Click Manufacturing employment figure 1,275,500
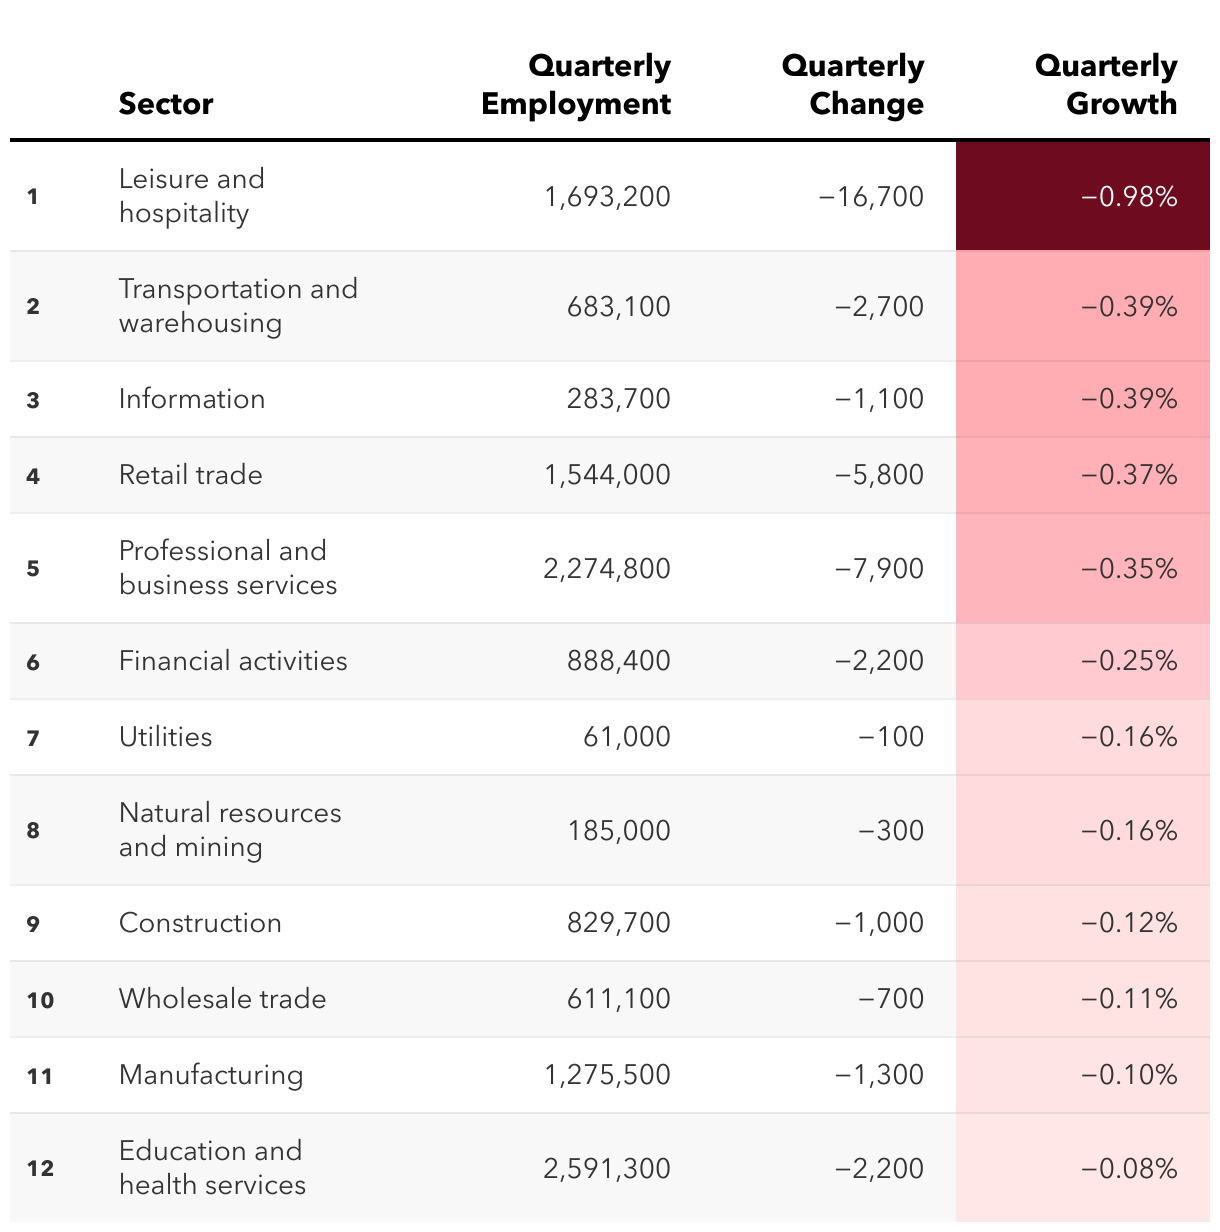 pyautogui.click(x=607, y=1075)
